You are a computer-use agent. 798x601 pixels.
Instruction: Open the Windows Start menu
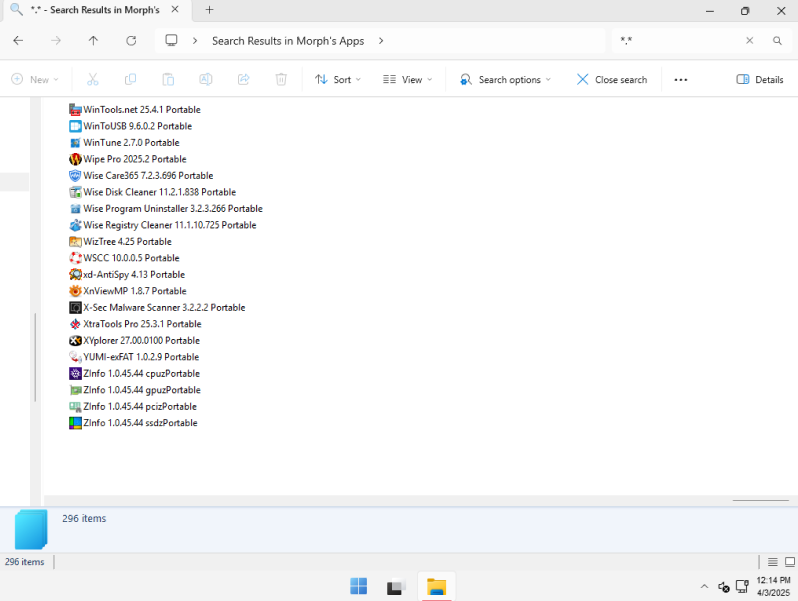coord(358,586)
